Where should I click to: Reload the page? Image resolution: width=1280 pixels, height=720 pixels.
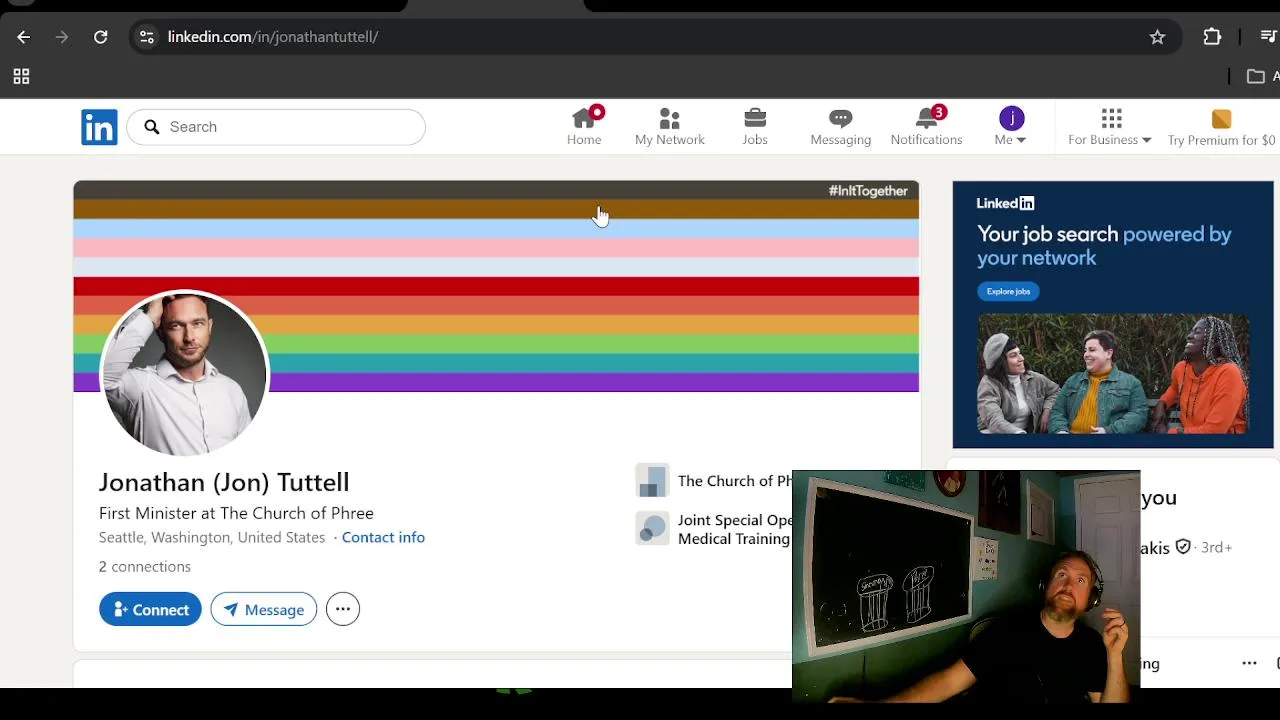[100, 37]
